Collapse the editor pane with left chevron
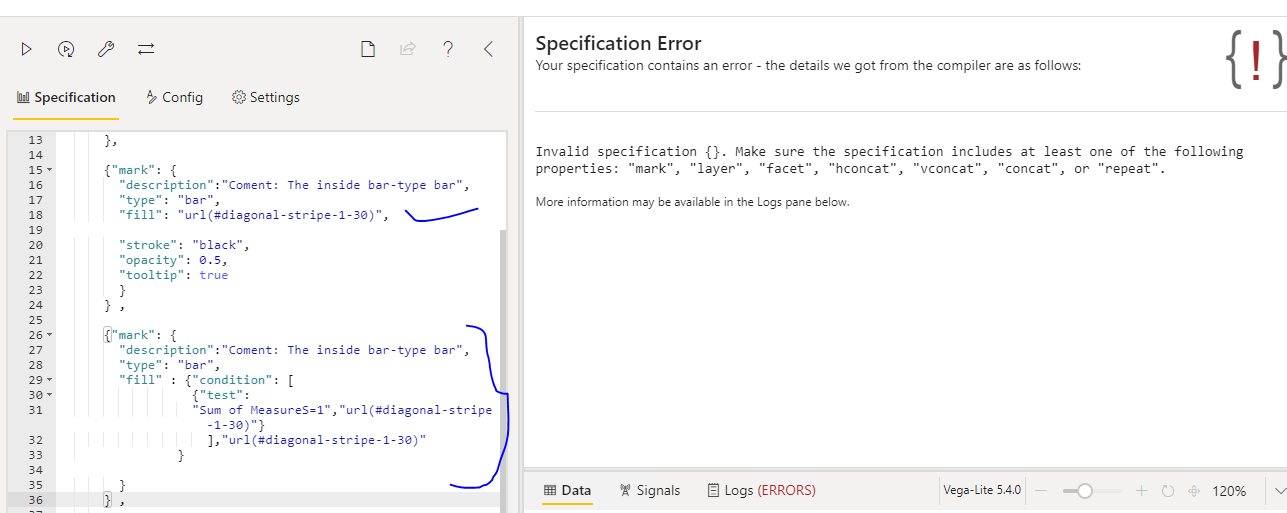 488,49
